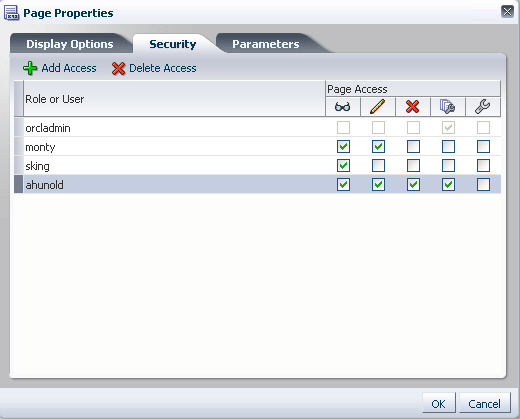
Task: Enable delete access for sking
Action: (x=413, y=165)
